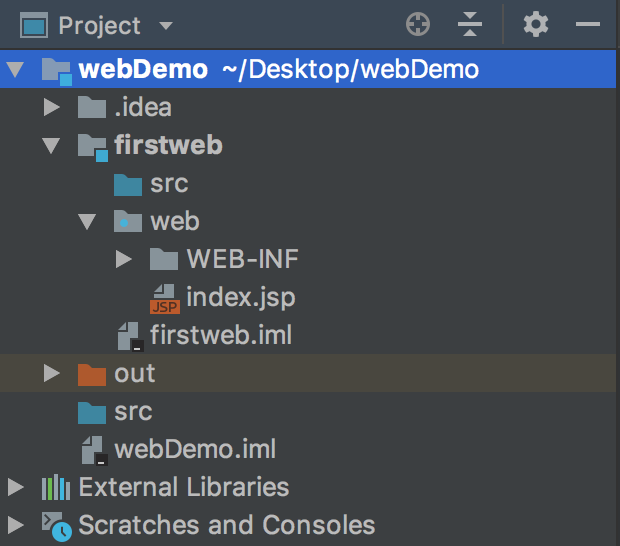Image resolution: width=620 pixels, height=546 pixels.
Task: Open the Project view dropdown
Action: coord(166,25)
